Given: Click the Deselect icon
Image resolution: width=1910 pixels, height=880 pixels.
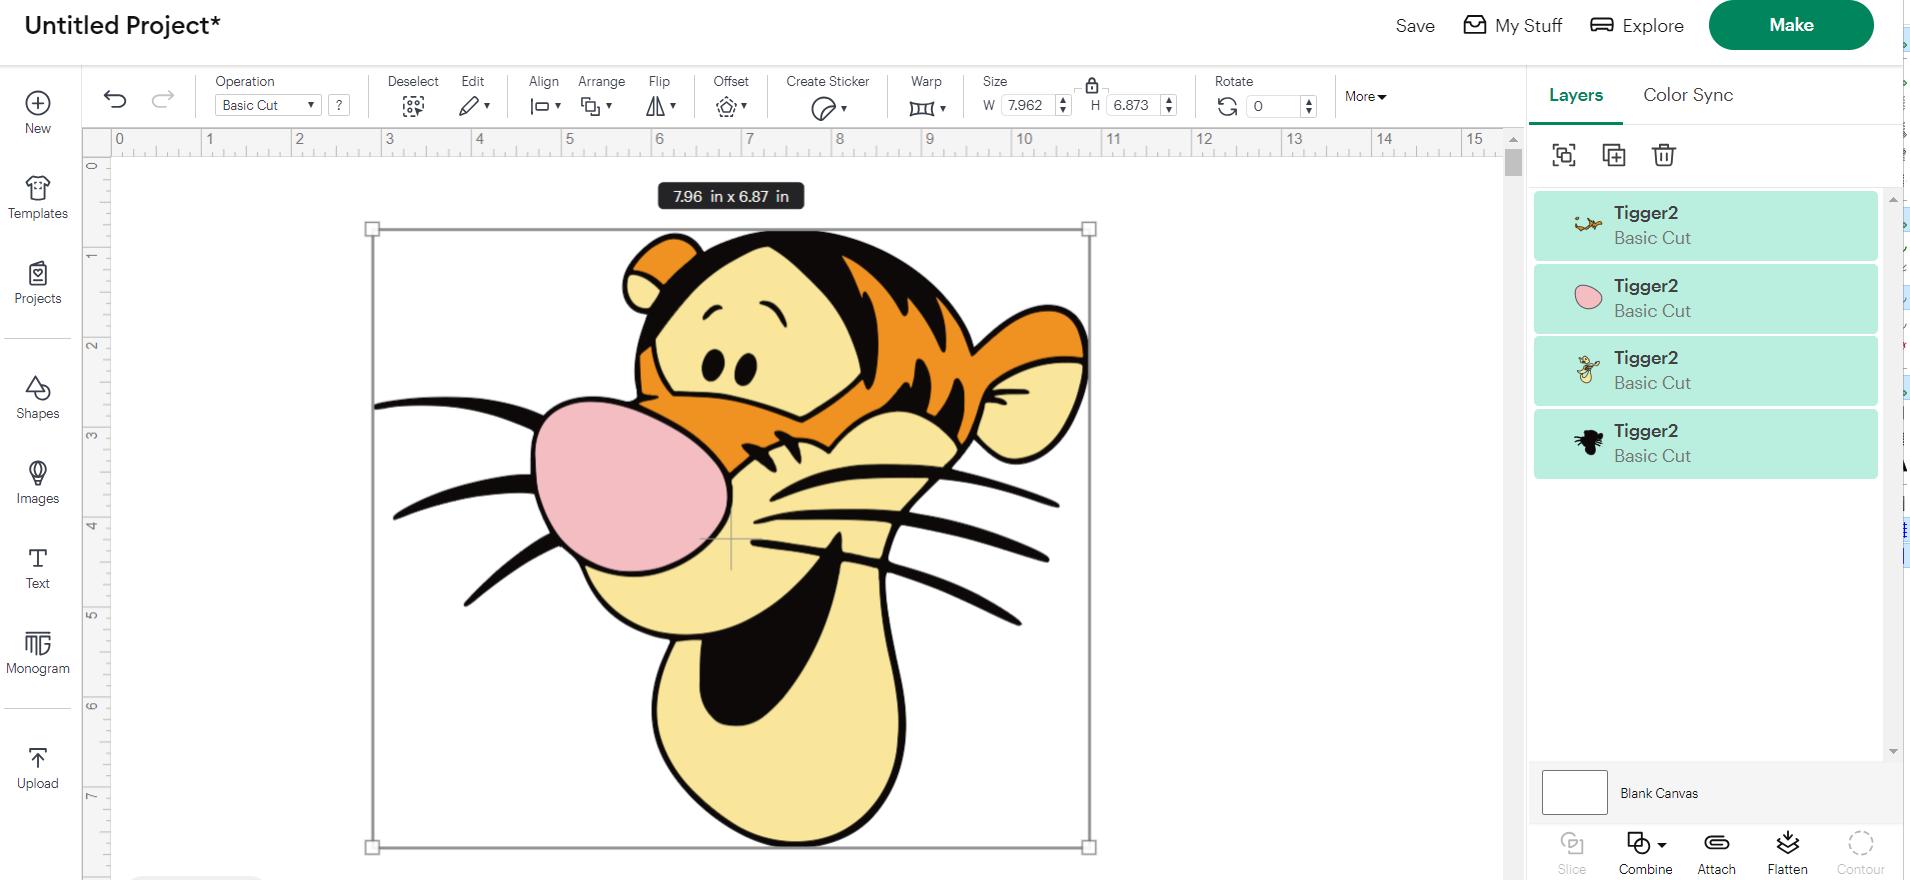Looking at the screenshot, I should [413, 106].
